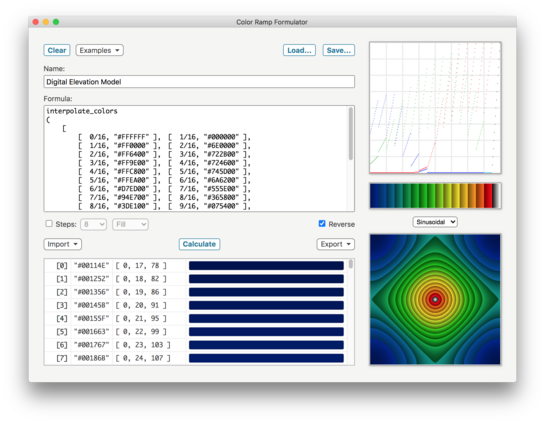Maximize the window with the green button
The width and height of the screenshot is (545, 423).
pyautogui.click(x=56, y=22)
